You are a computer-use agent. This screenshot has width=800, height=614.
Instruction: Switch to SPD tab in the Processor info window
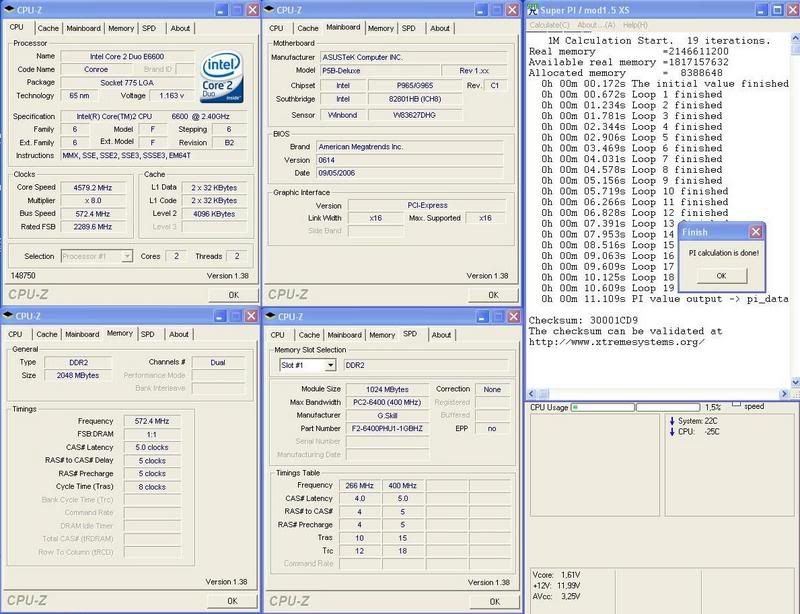pos(149,29)
